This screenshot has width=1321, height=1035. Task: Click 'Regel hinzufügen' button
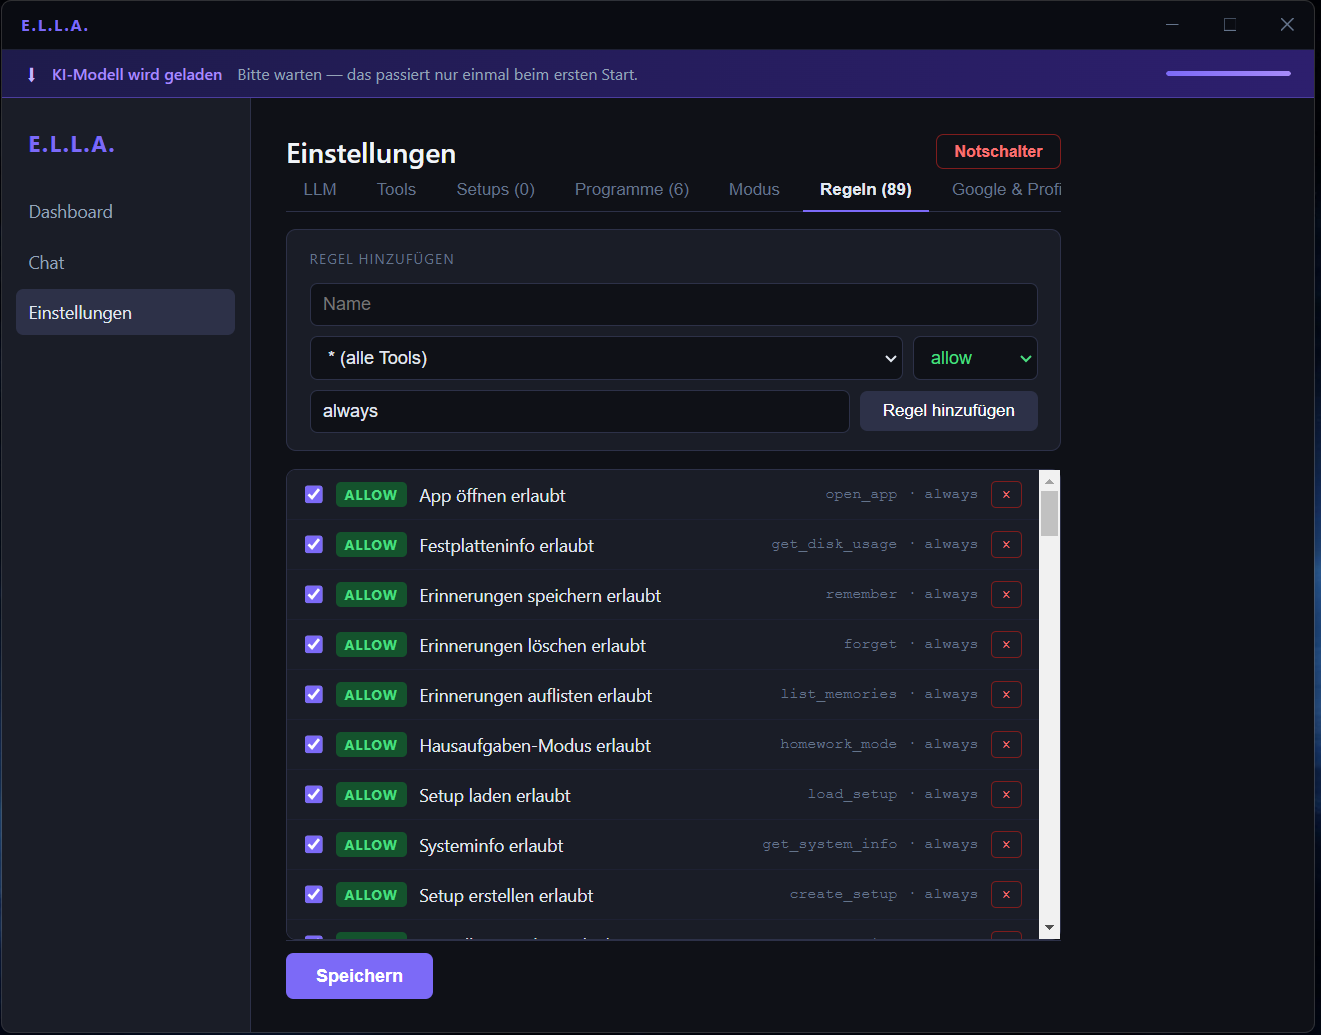949,411
